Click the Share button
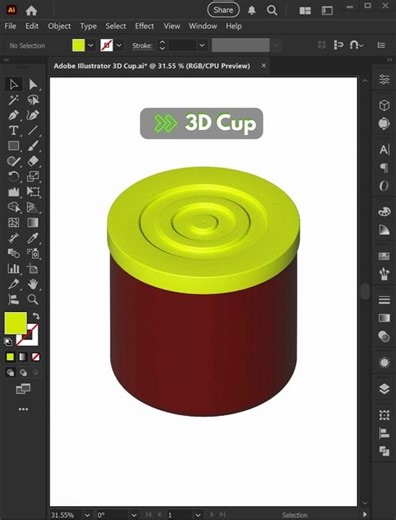Screen dimensions: 396x520 point(223,10)
